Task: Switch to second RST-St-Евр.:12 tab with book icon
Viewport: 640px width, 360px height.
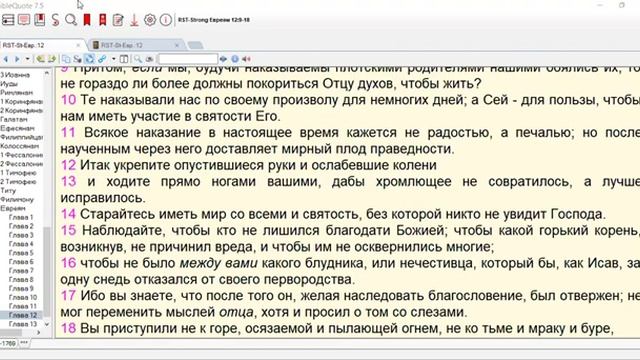Action: tap(122, 45)
